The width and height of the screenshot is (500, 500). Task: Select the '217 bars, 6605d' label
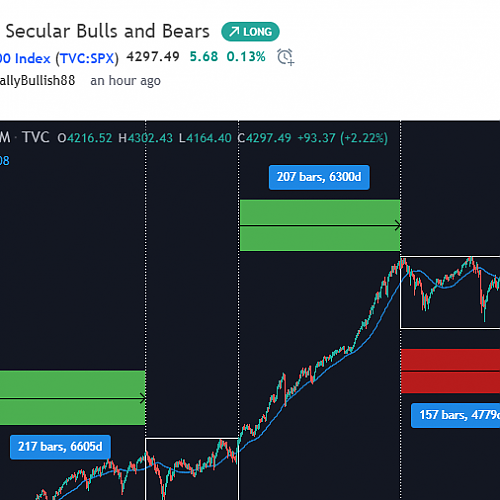coord(60,447)
